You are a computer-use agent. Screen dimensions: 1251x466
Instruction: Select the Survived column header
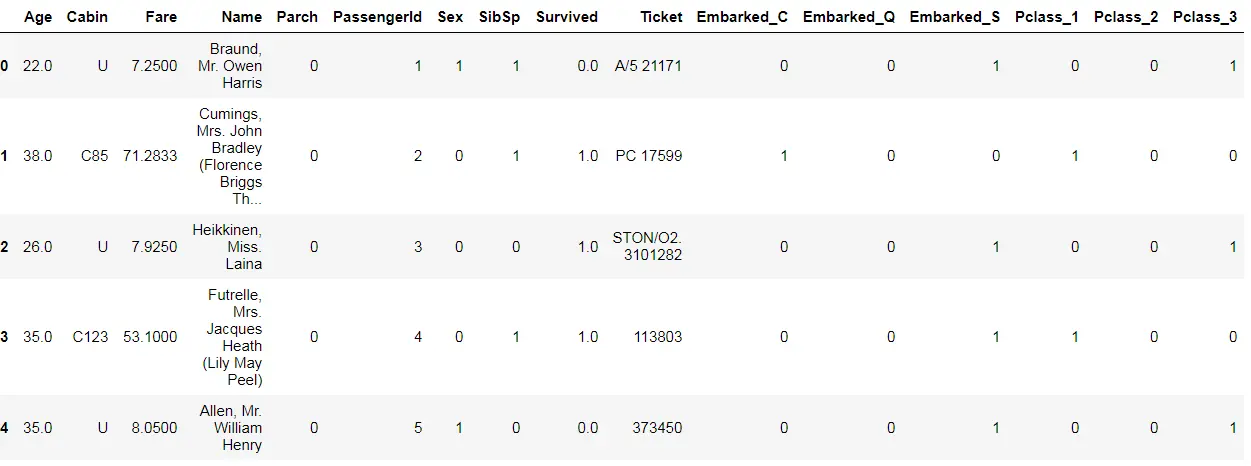(567, 17)
